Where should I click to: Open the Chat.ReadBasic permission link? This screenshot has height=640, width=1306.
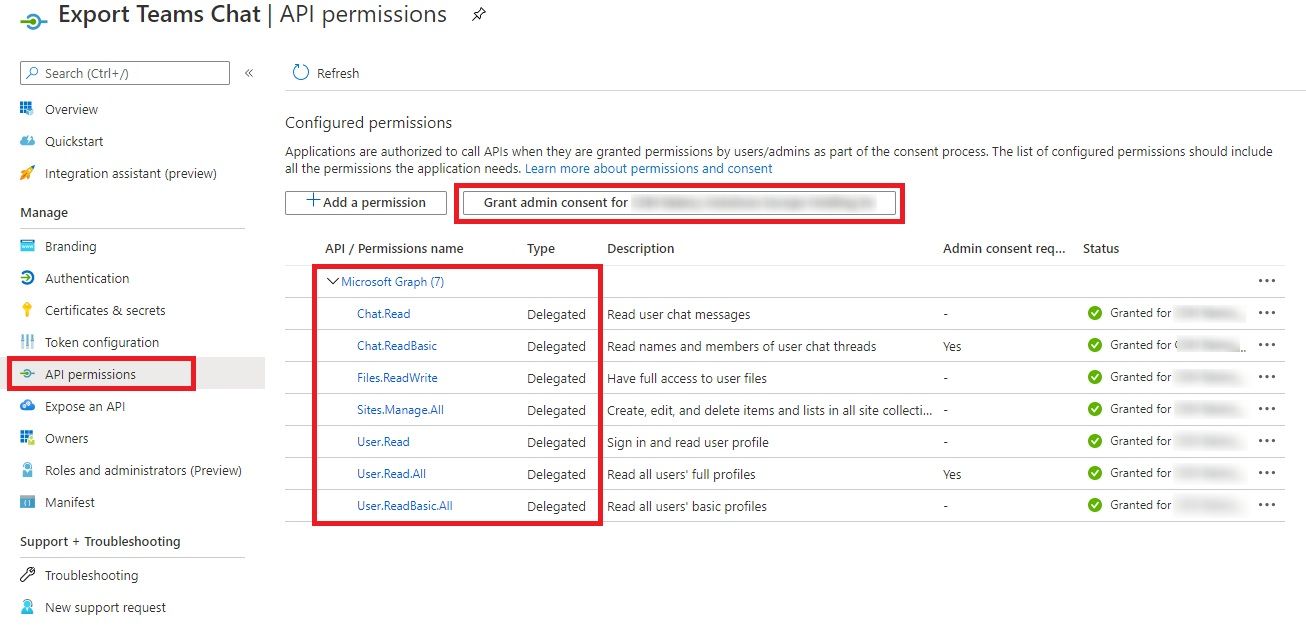click(x=397, y=345)
